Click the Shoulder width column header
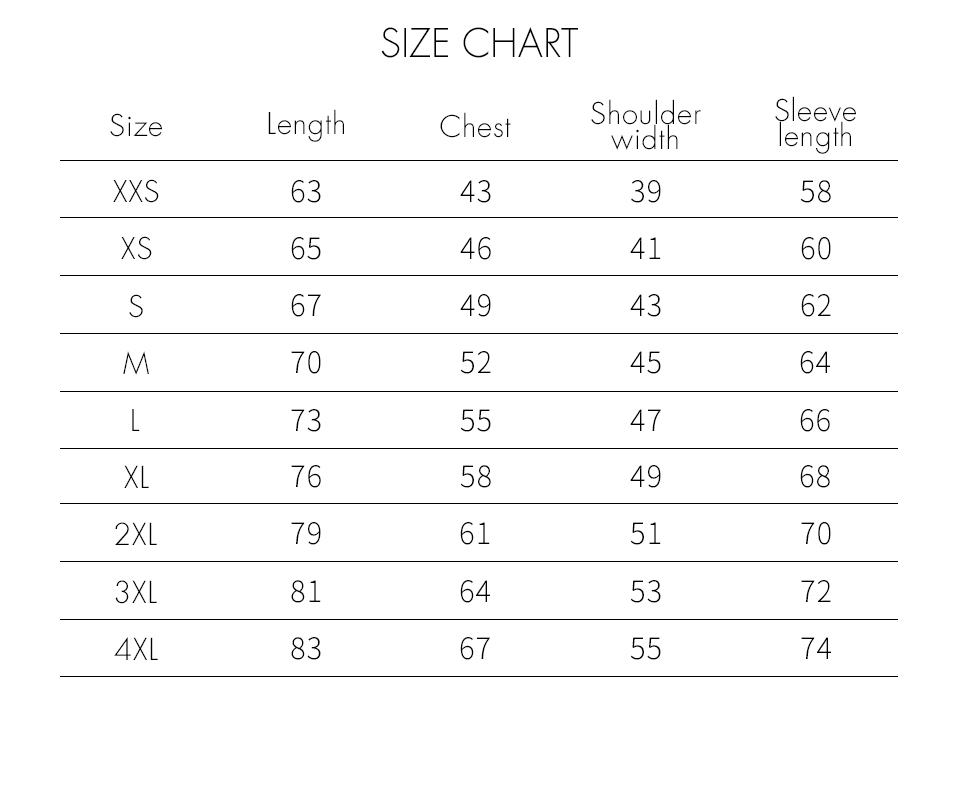The width and height of the screenshot is (960, 808). click(645, 126)
